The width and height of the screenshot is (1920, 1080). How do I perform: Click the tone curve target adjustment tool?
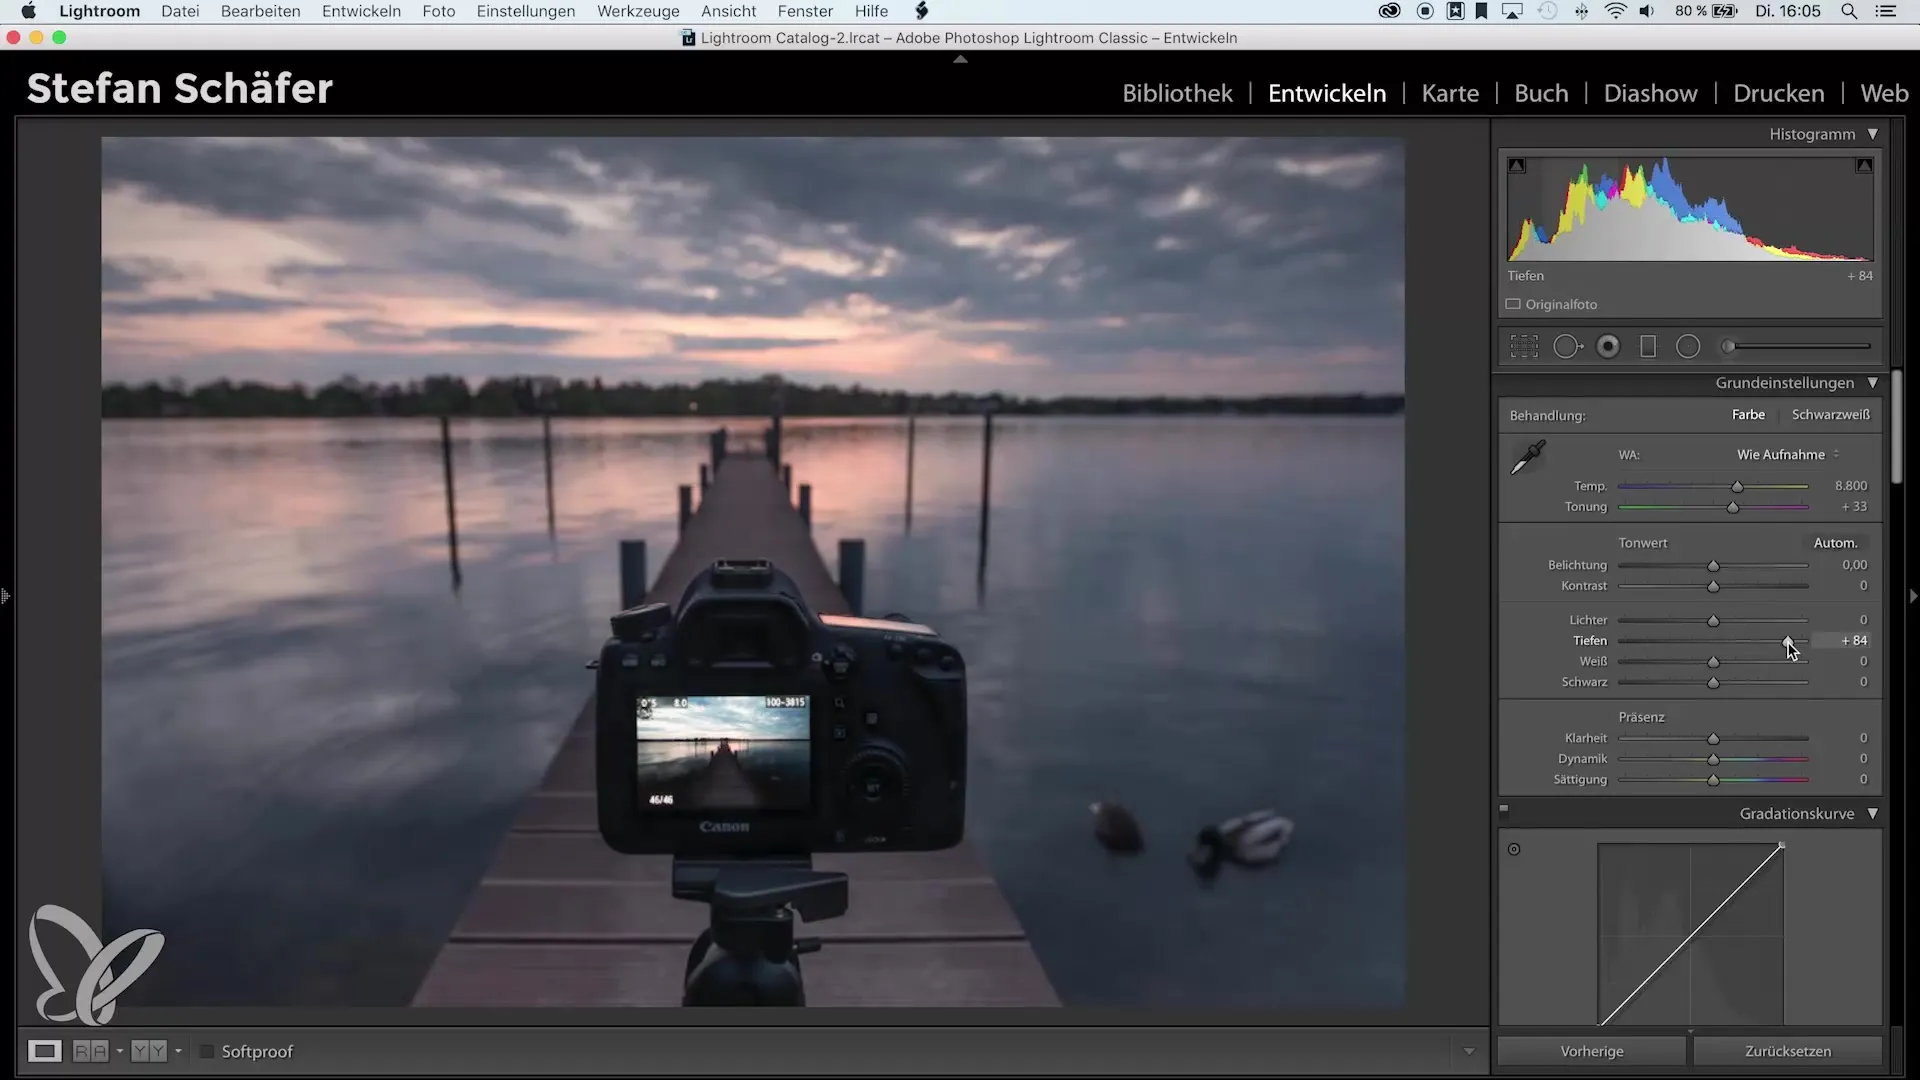pyautogui.click(x=1514, y=849)
